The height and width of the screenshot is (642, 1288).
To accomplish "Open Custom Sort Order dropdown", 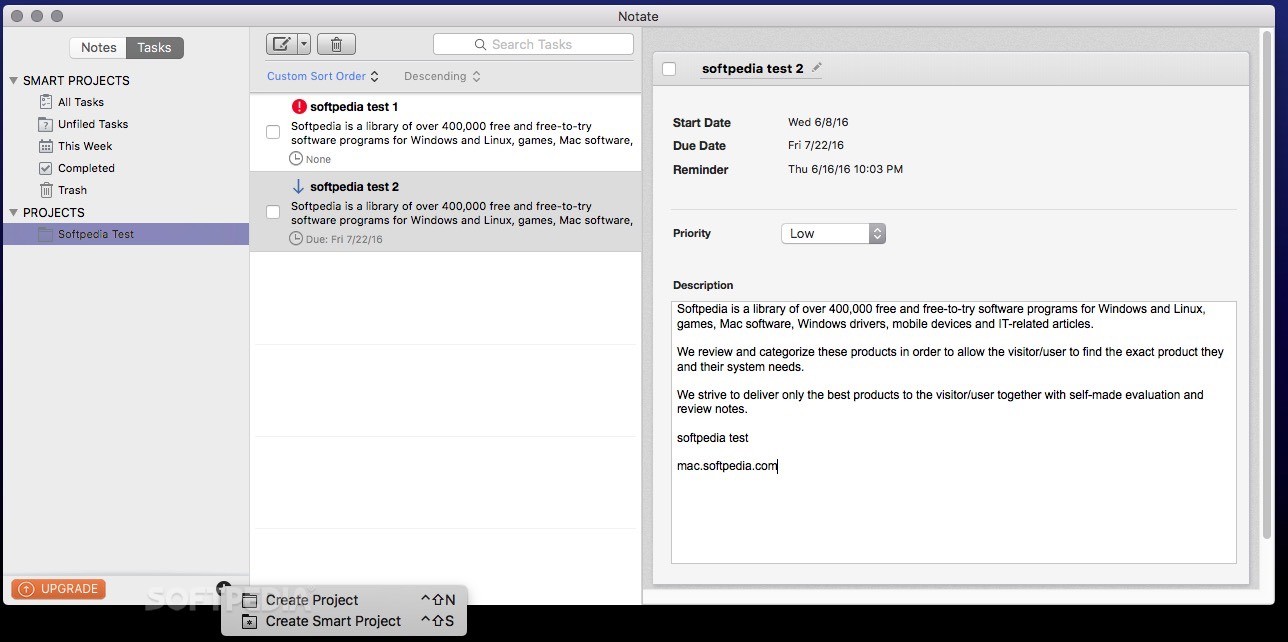I will 323,76.
